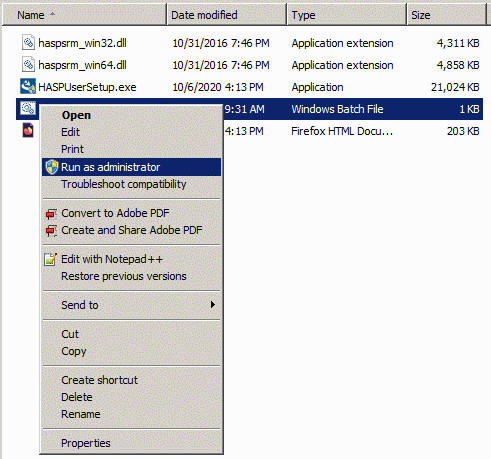Viewport: 491px width, 459px height.
Task: Open the Send to submenu arrow
Action: coord(212,305)
